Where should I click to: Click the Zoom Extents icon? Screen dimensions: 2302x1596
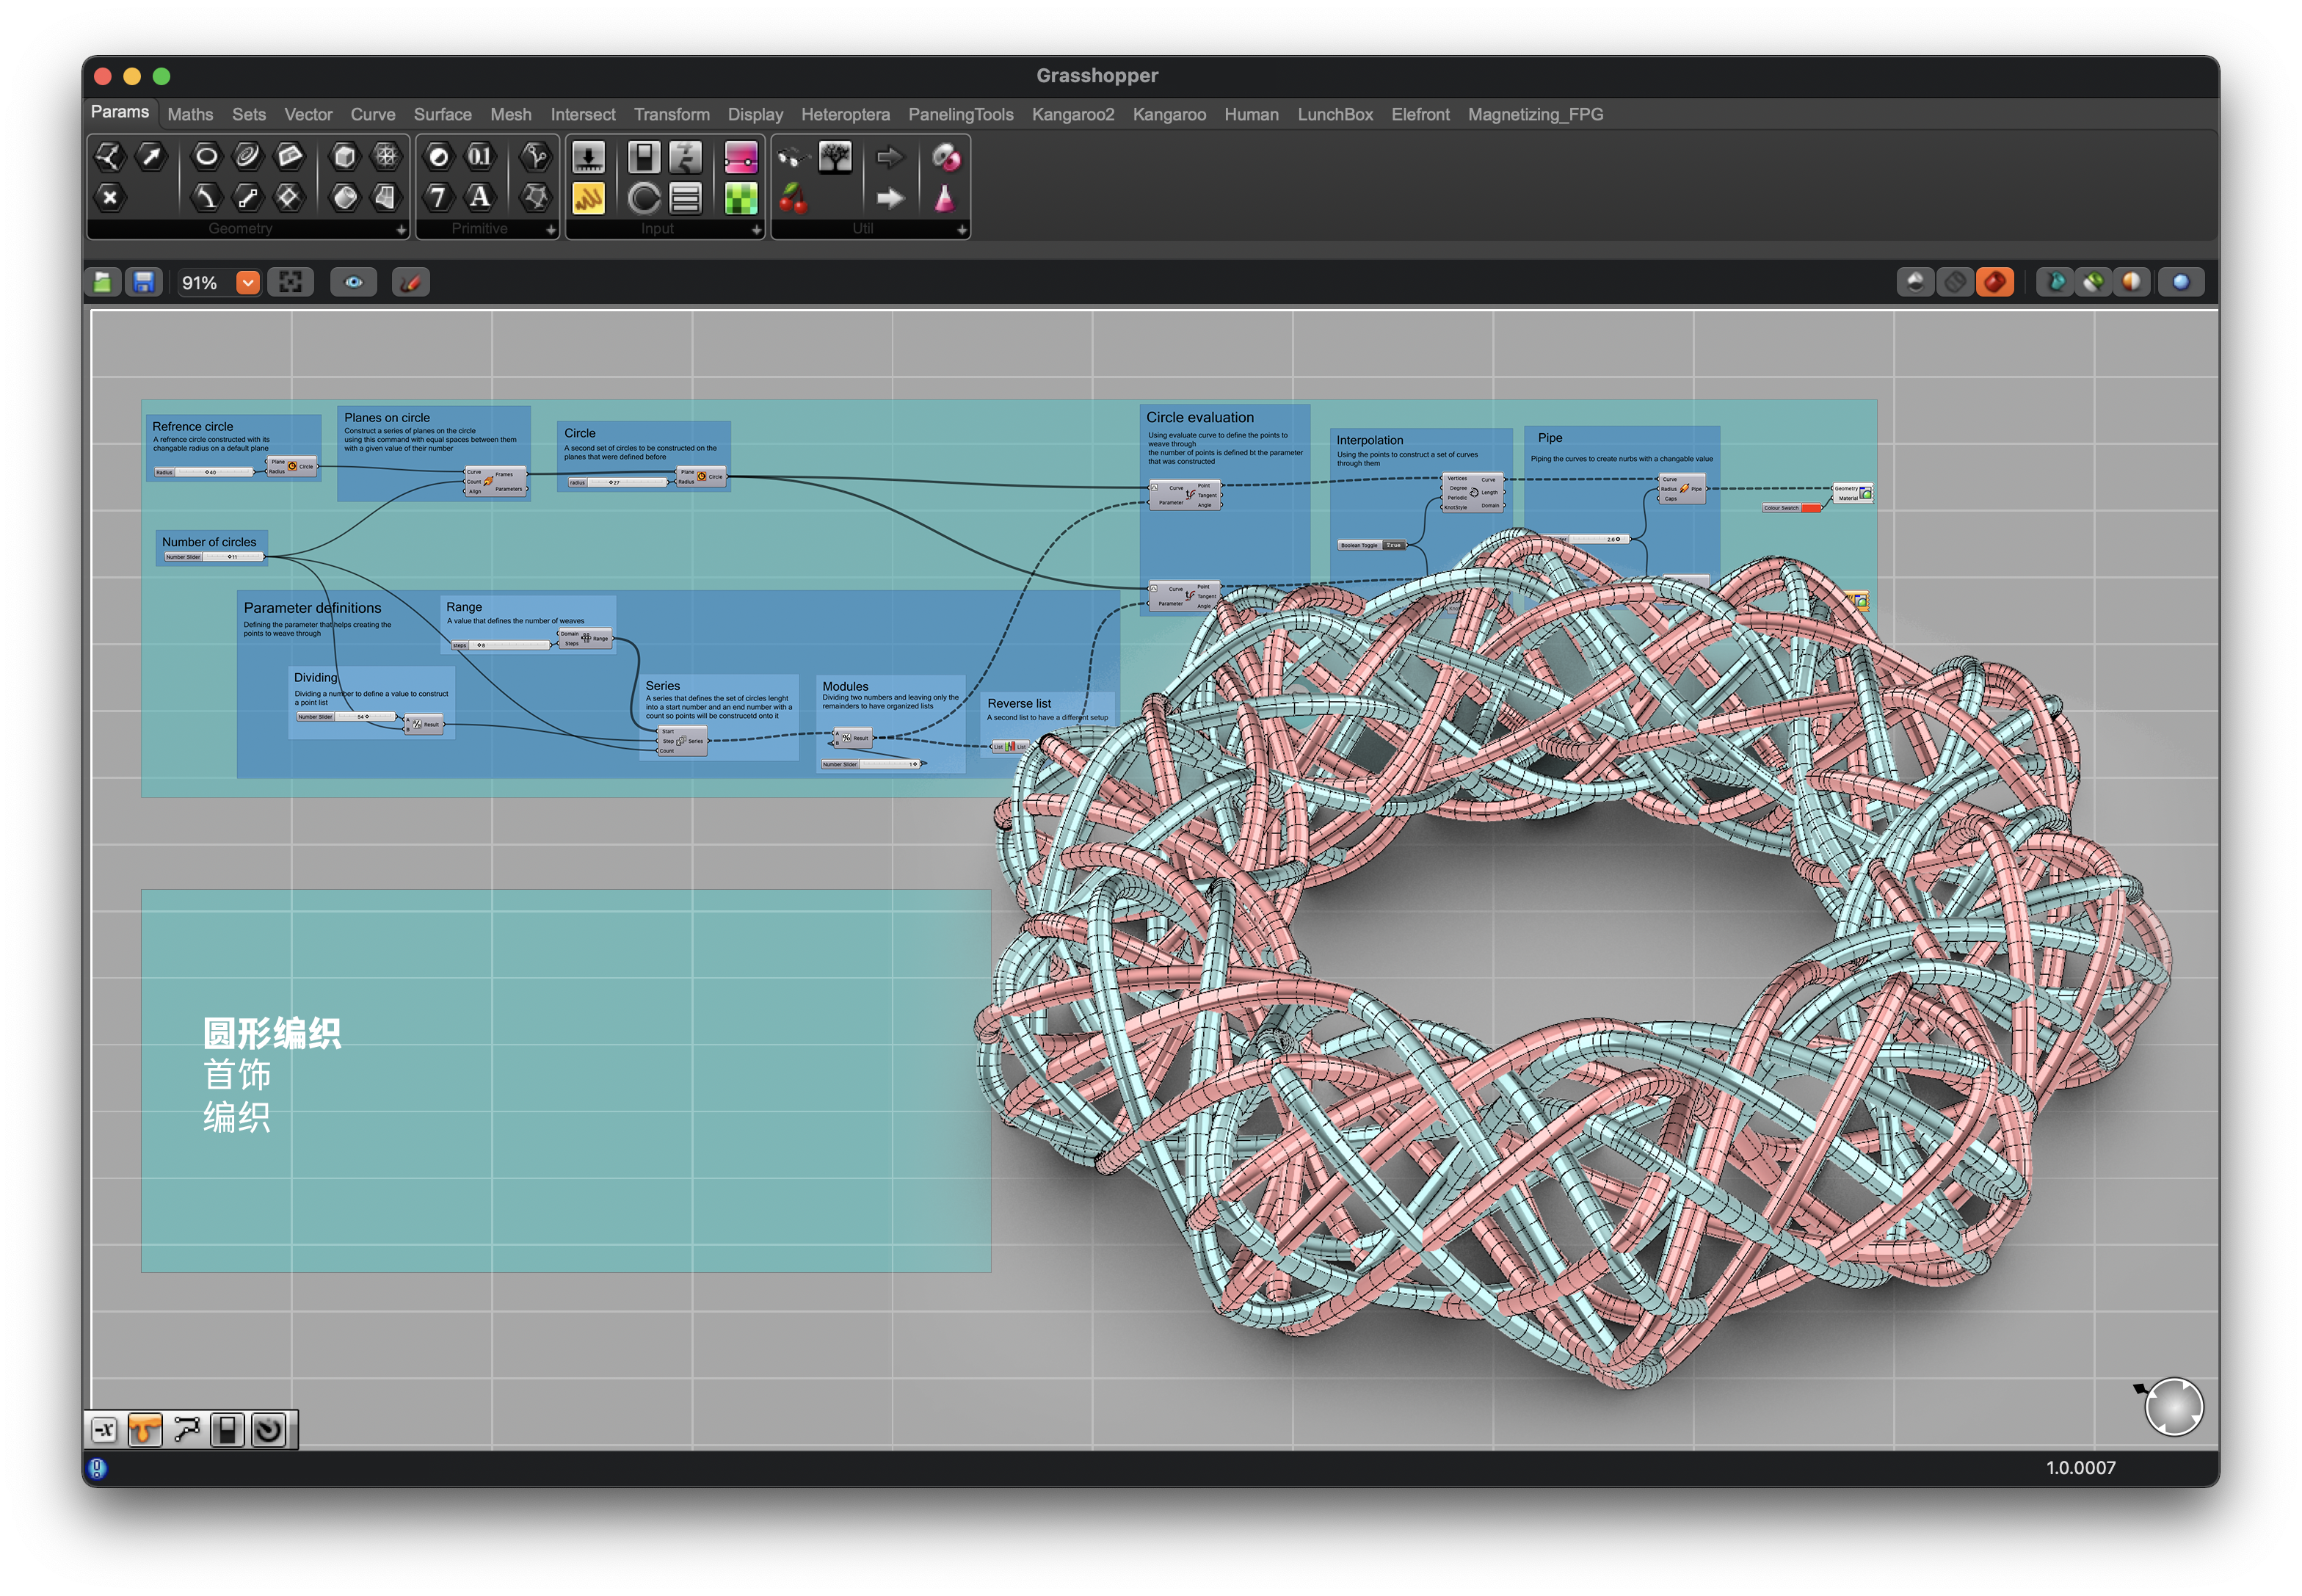pyautogui.click(x=291, y=283)
